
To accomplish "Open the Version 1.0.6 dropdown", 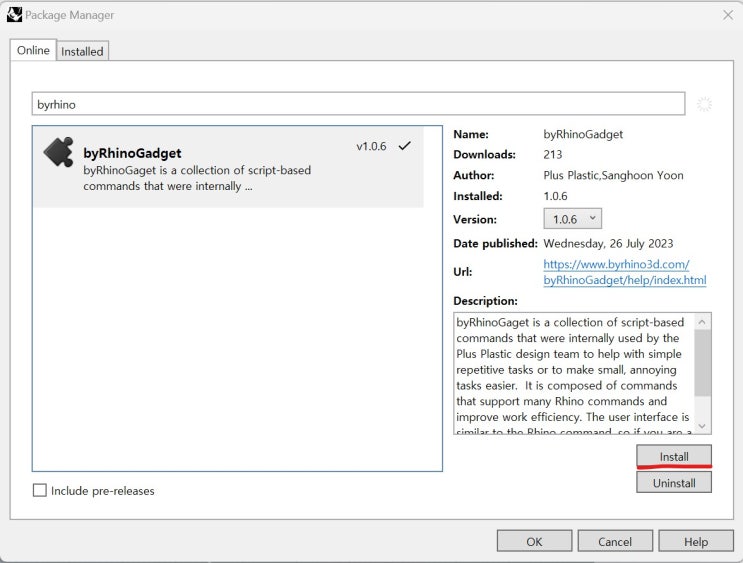I will 572,219.
